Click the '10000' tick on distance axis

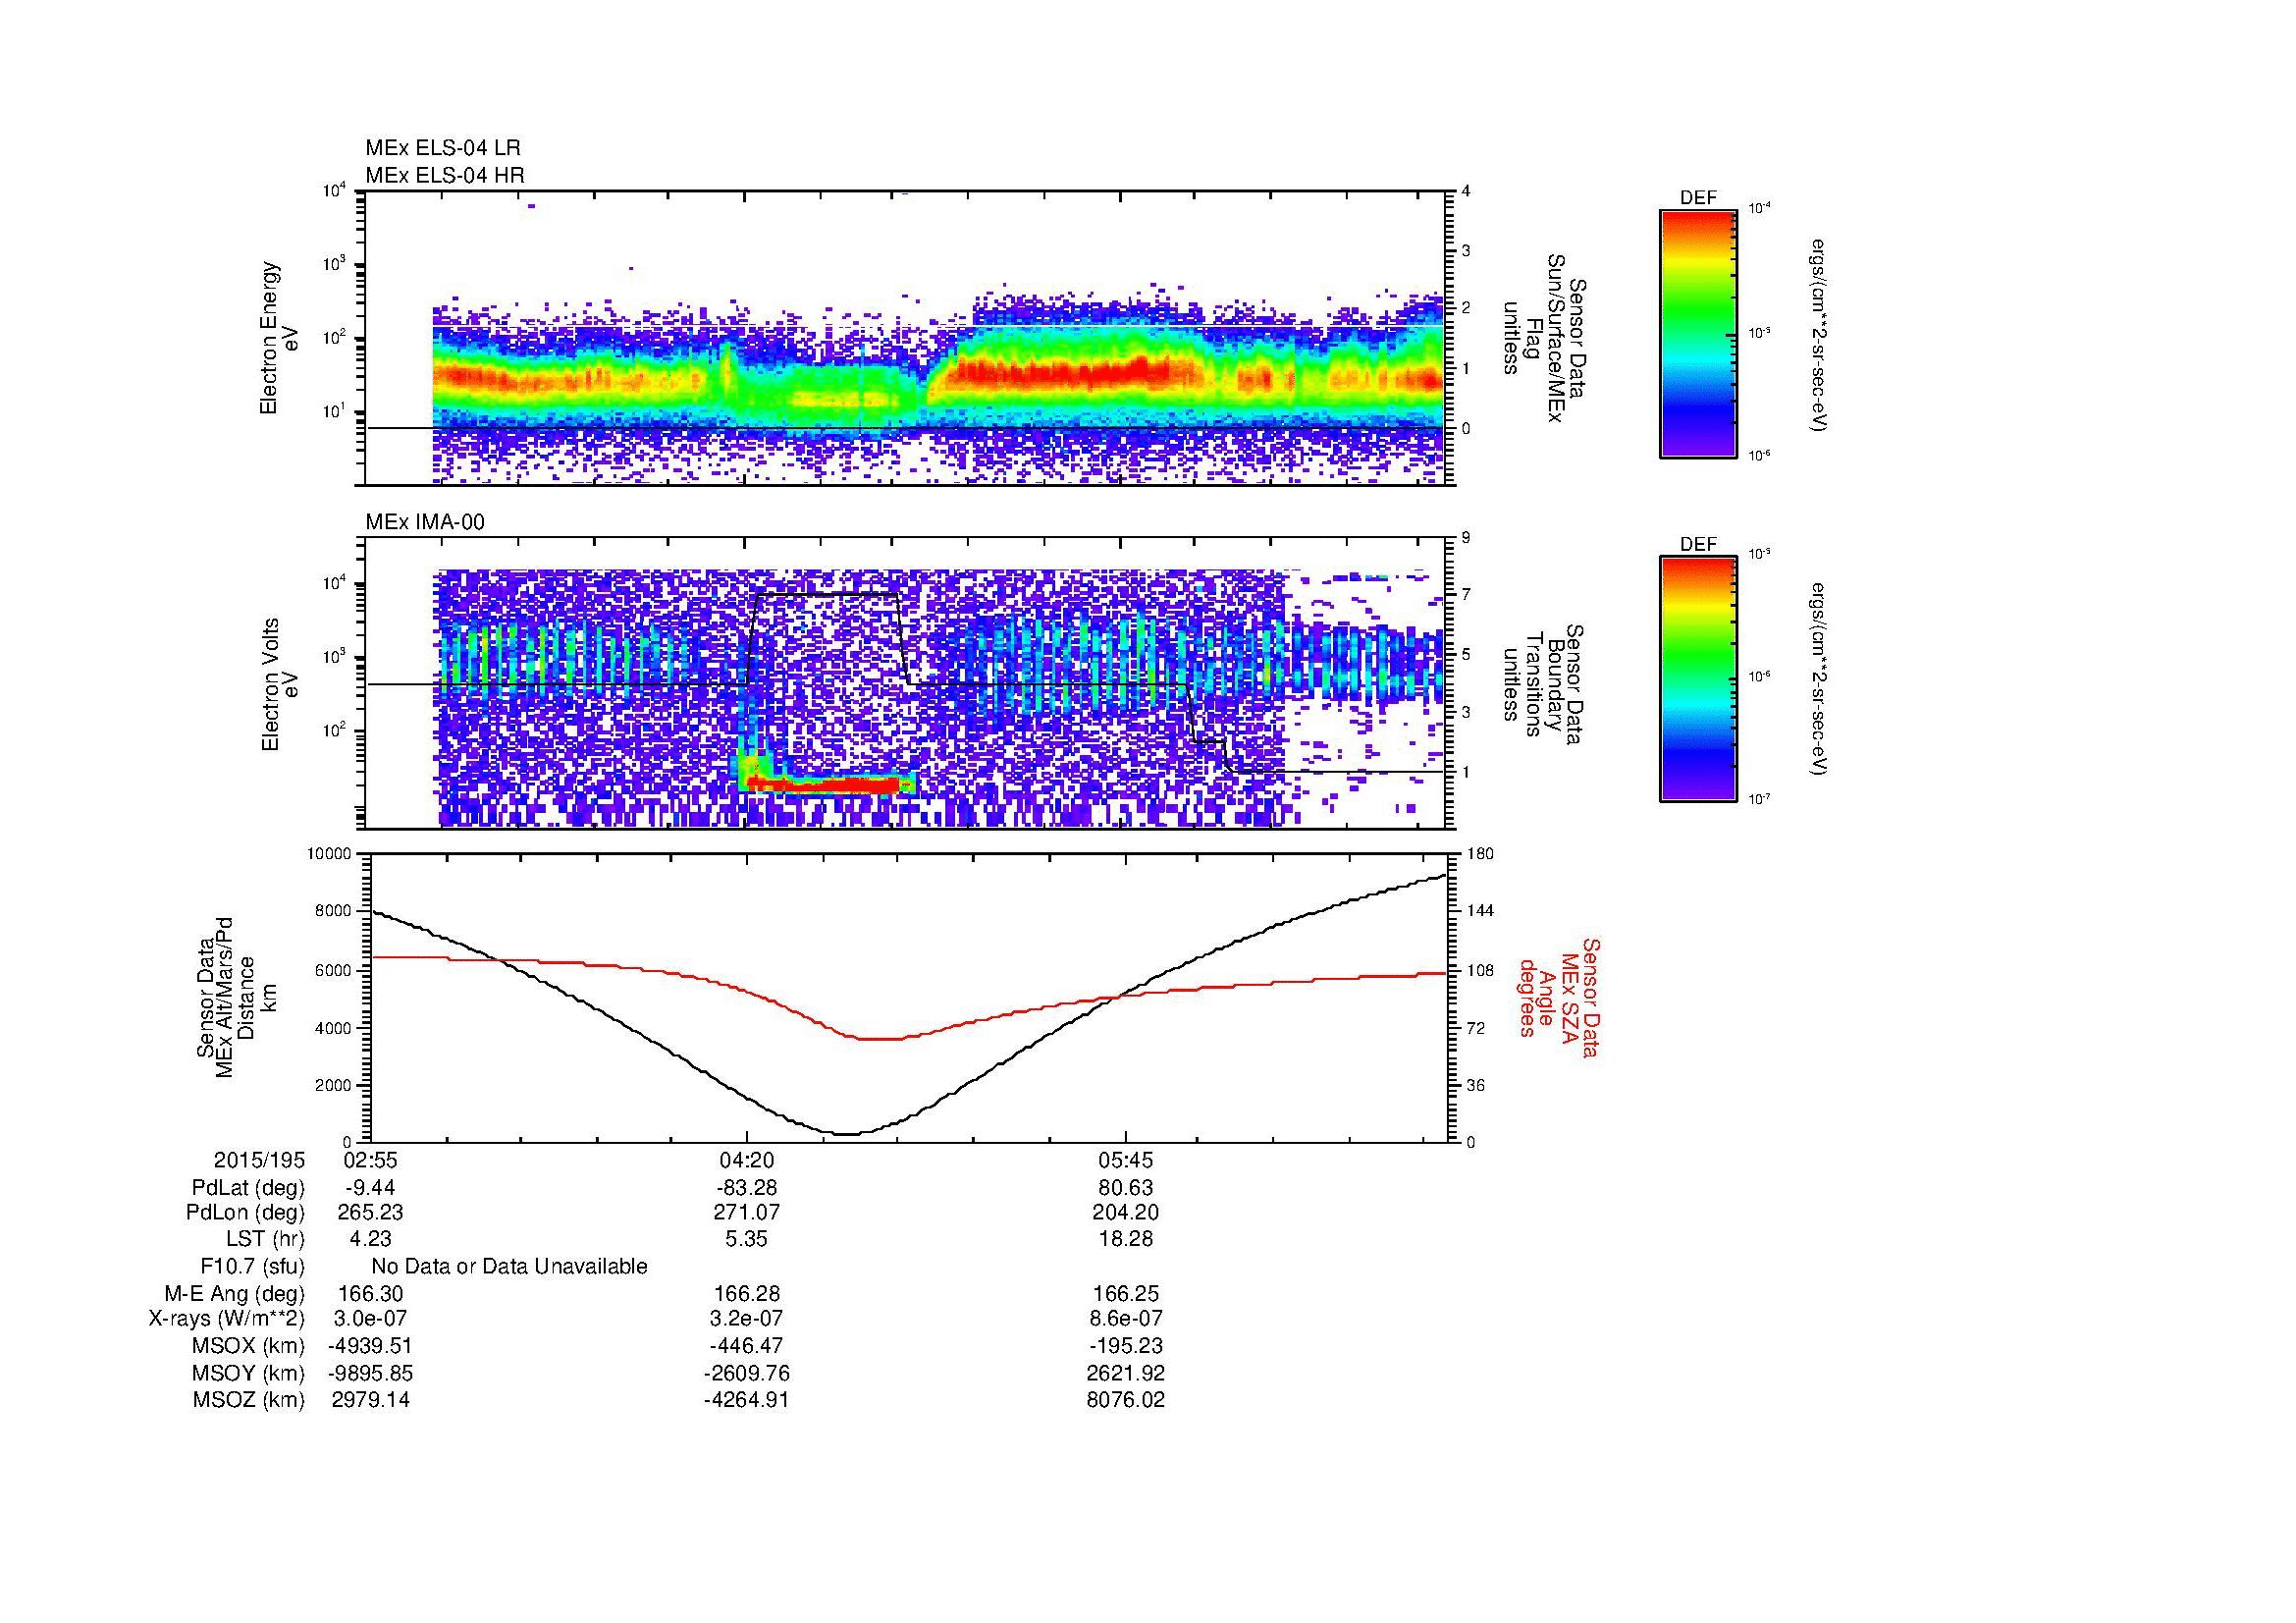[x=331, y=854]
